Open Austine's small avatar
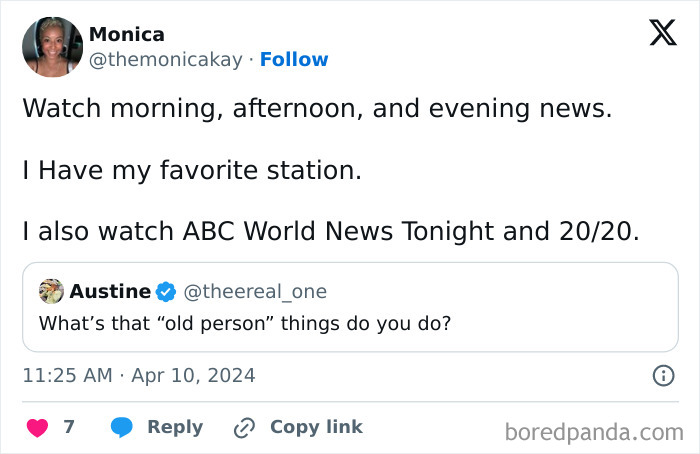 coord(51,291)
